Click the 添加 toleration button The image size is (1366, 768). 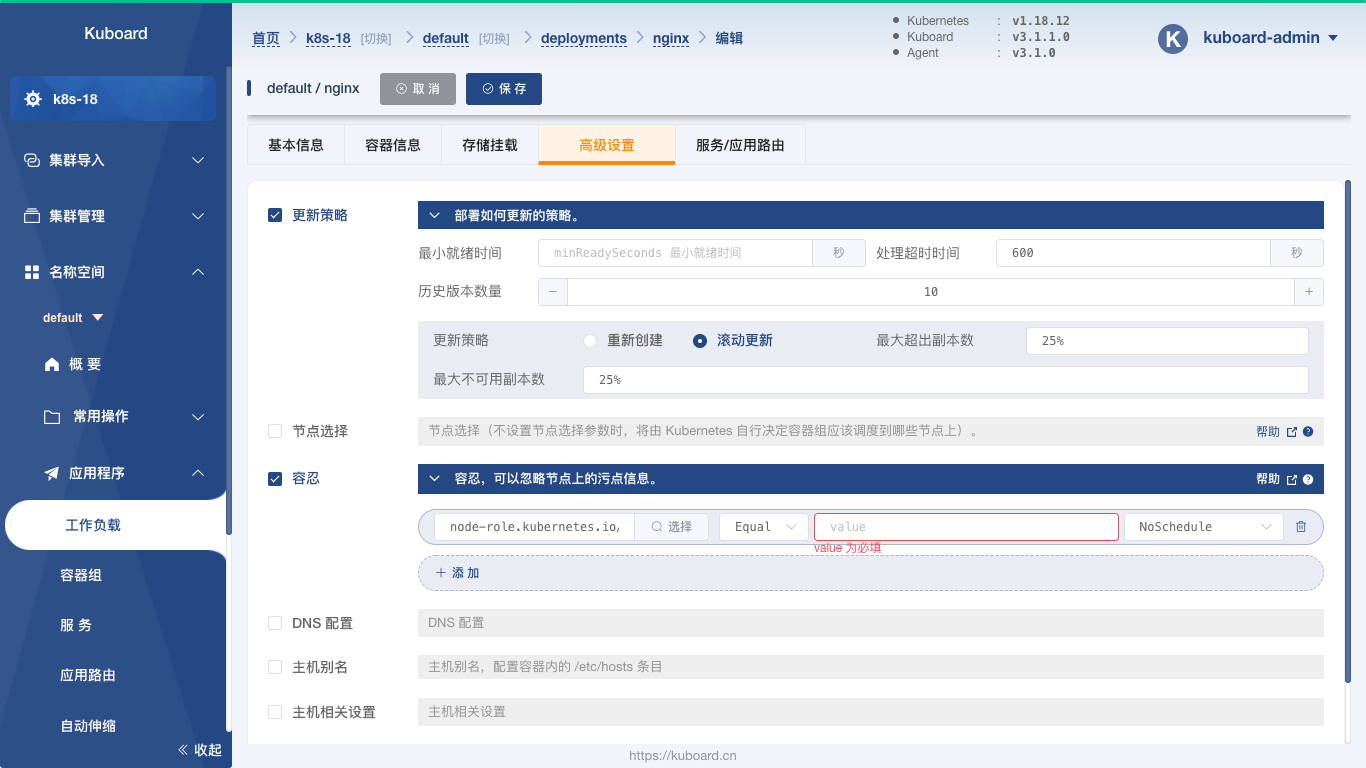(x=871, y=573)
